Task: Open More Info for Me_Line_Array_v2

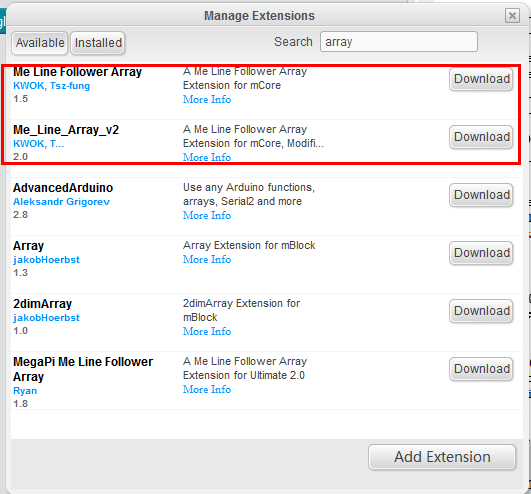Action: click(207, 157)
